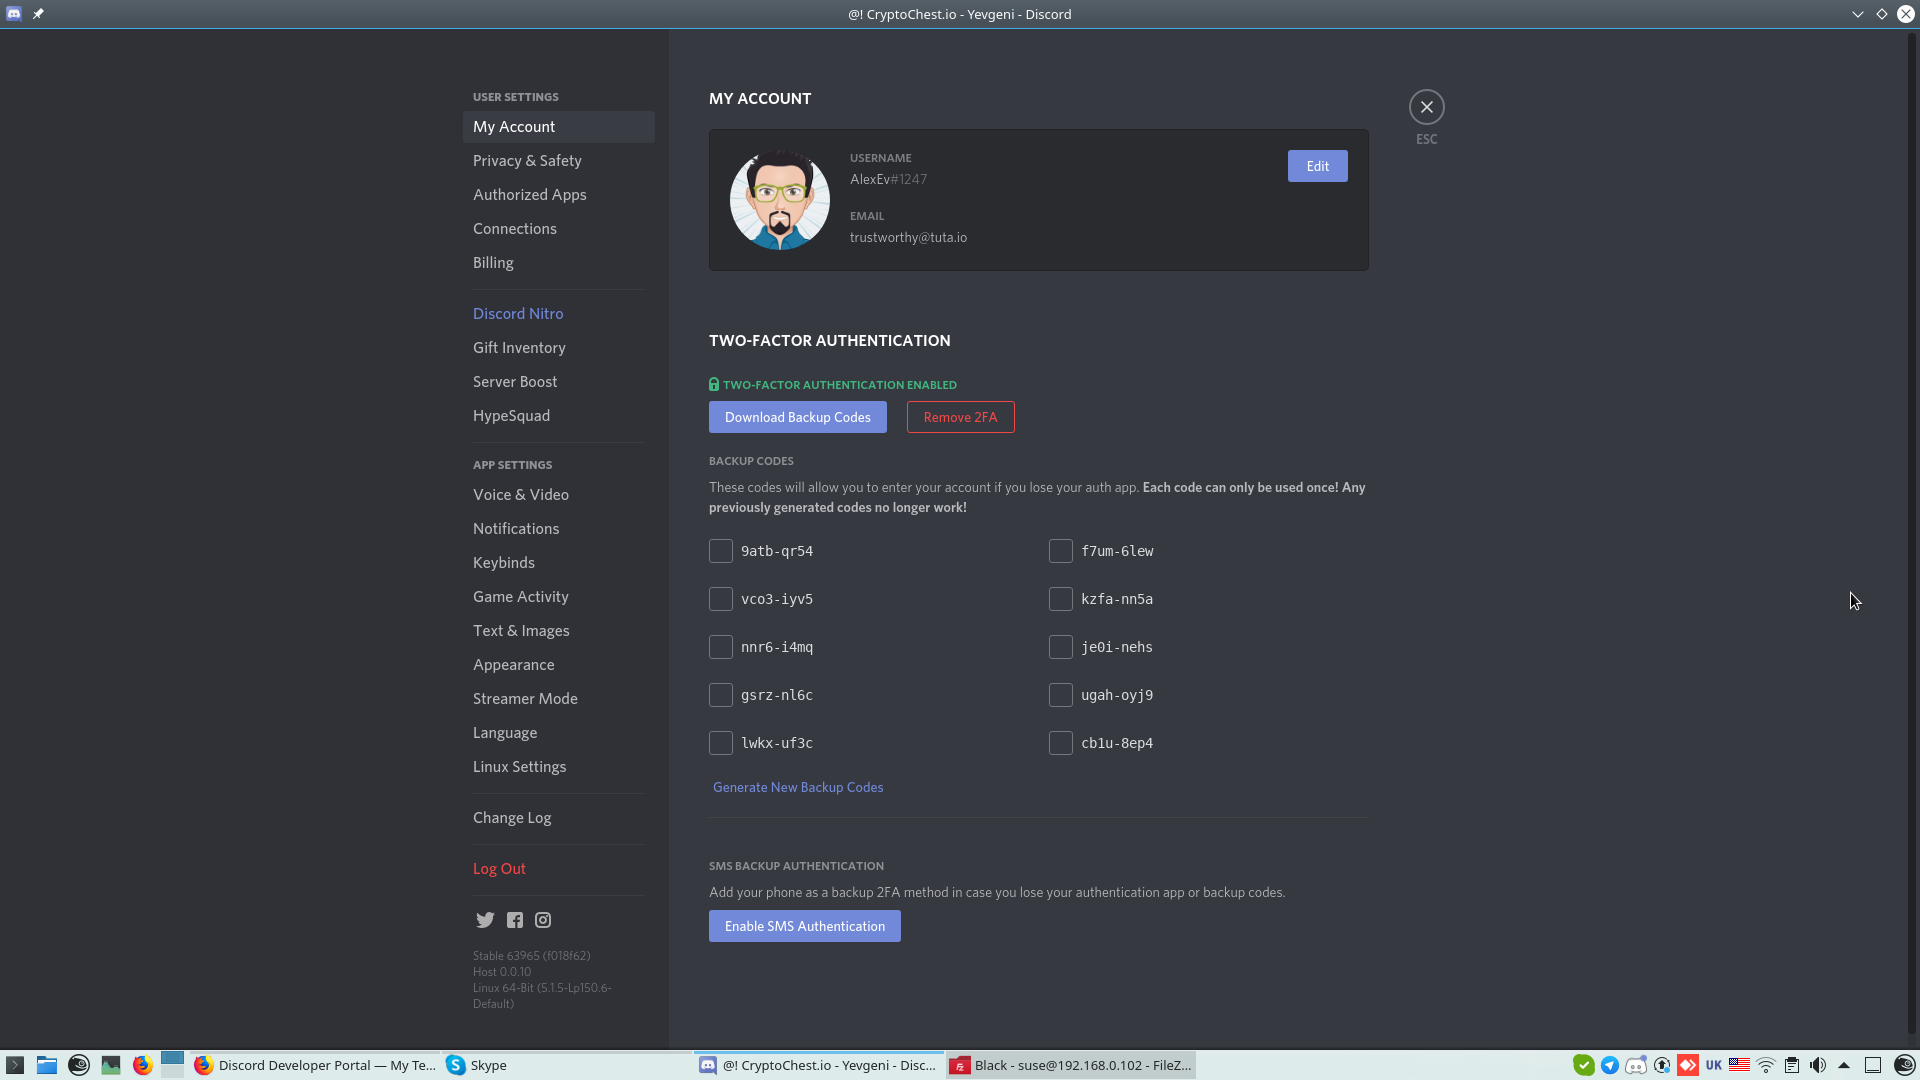Go to Voice & Video settings
Viewport: 1920px width, 1080px height.
click(520, 495)
